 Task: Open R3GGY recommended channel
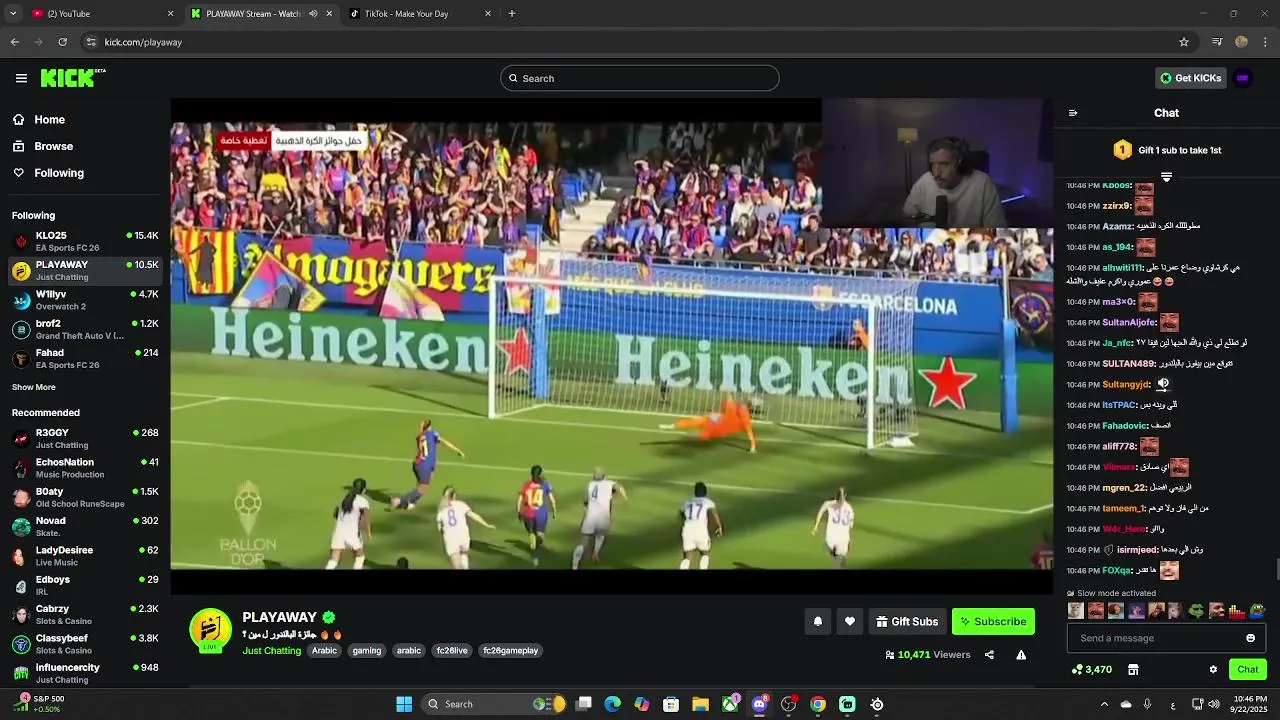[x=85, y=438]
